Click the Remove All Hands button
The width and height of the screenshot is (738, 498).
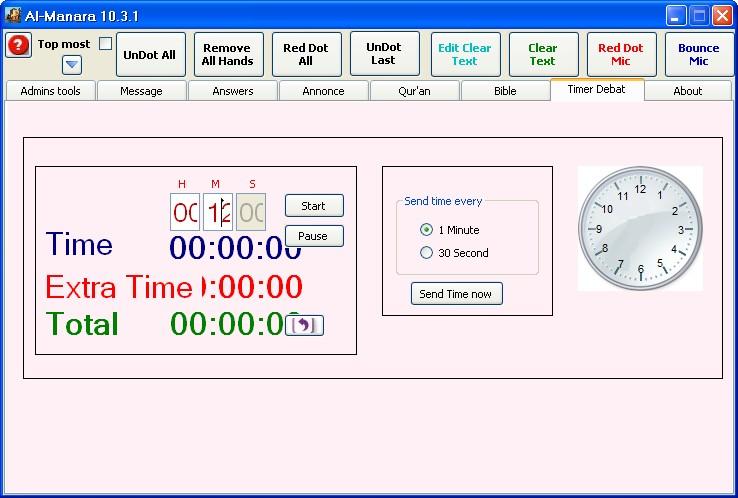coord(227,54)
